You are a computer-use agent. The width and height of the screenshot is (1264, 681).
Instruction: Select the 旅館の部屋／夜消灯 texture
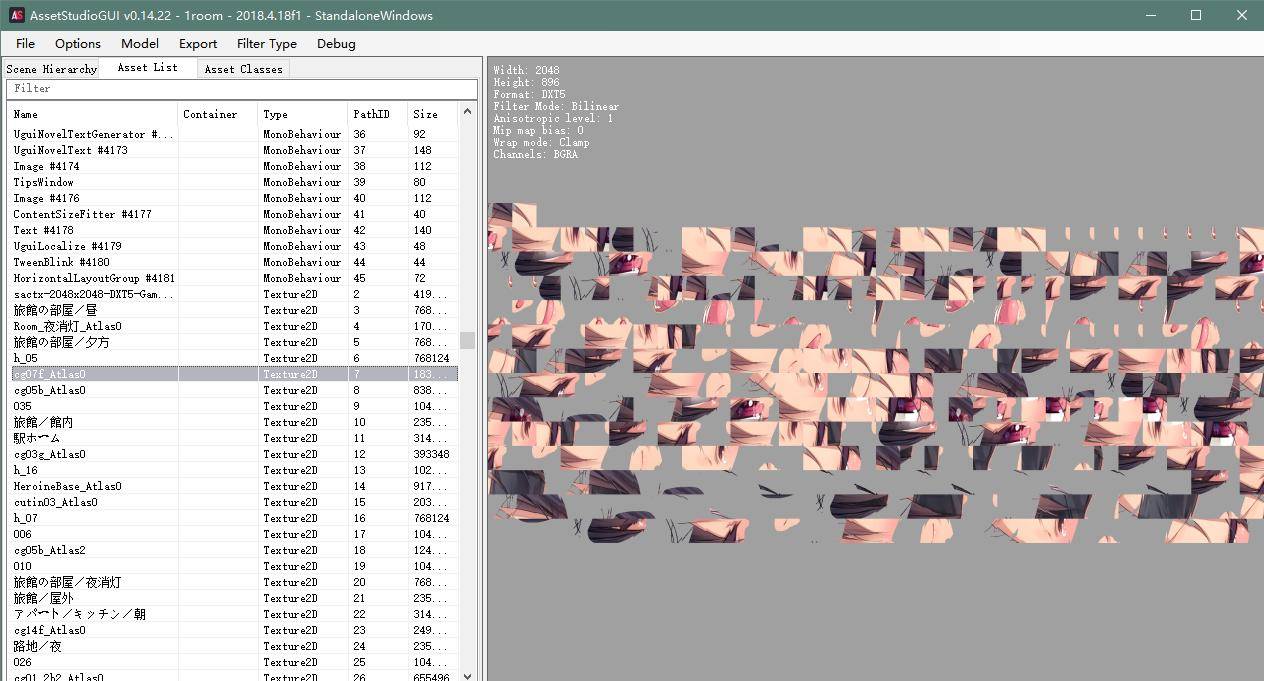point(233,582)
